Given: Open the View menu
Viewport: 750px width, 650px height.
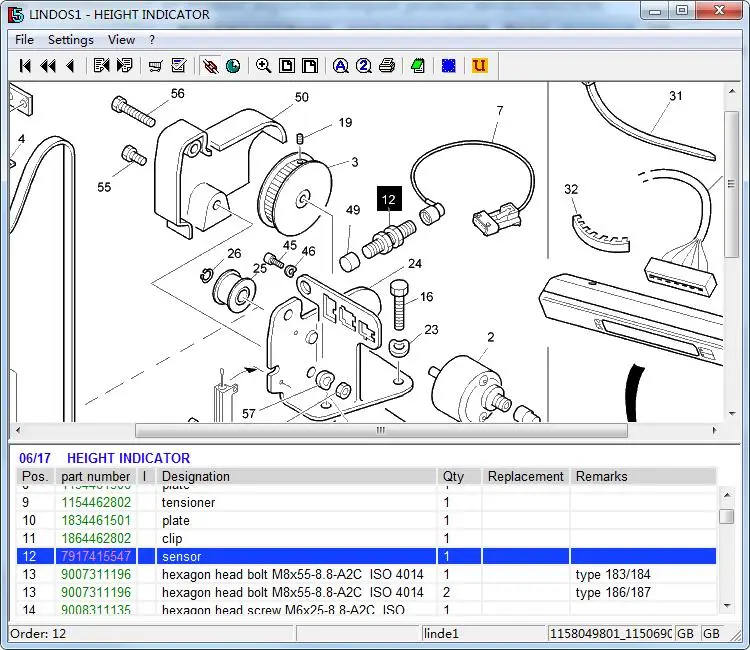Looking at the screenshot, I should pos(121,40).
